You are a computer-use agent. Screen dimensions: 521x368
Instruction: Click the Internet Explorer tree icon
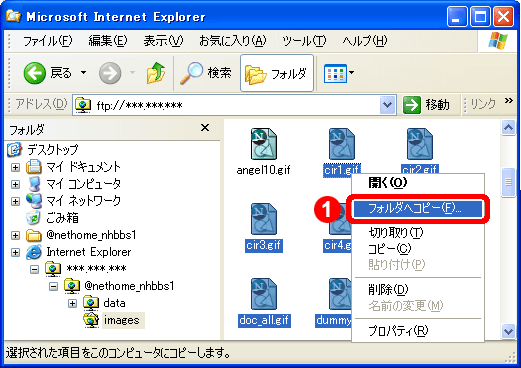[x=34, y=252]
